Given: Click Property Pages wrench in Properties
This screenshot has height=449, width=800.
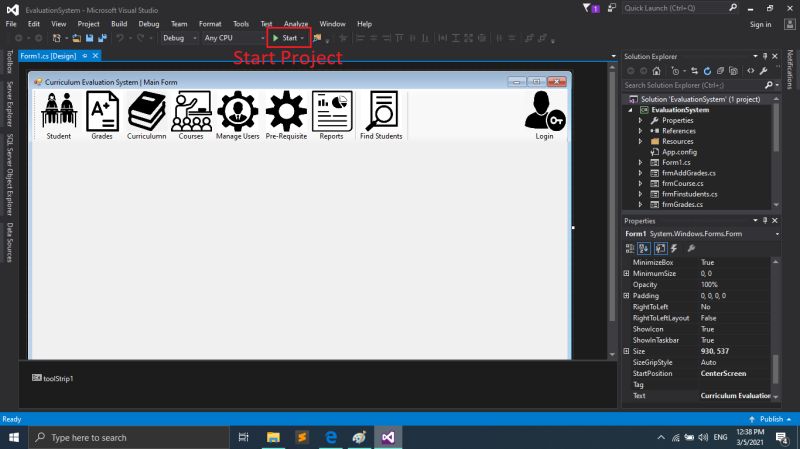Looking at the screenshot, I should (x=691, y=248).
